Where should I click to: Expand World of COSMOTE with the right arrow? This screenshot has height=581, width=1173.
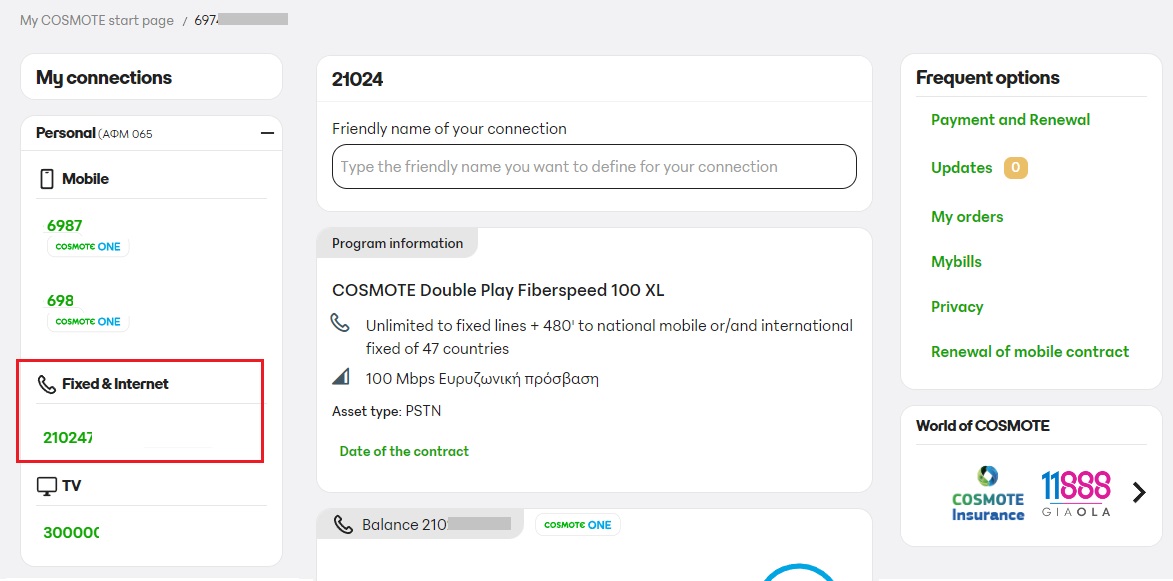pyautogui.click(x=1139, y=492)
